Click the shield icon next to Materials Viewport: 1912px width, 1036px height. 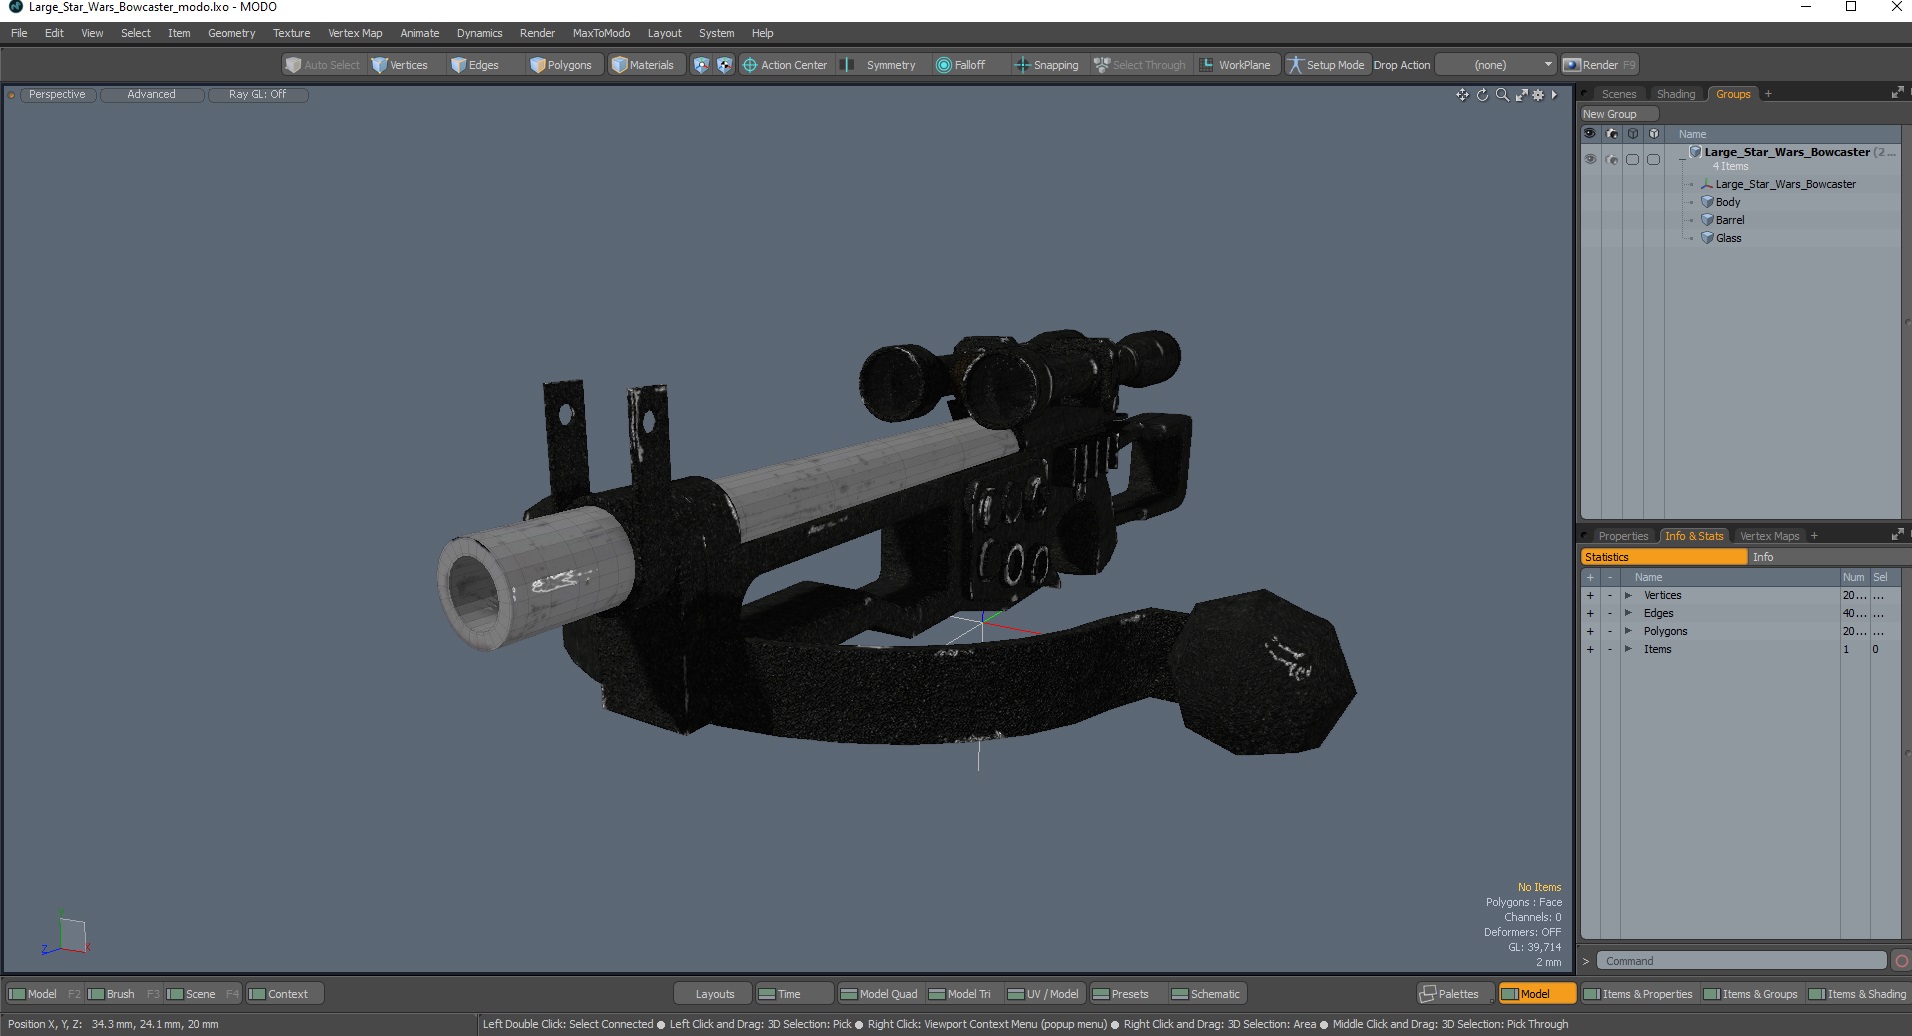(701, 65)
